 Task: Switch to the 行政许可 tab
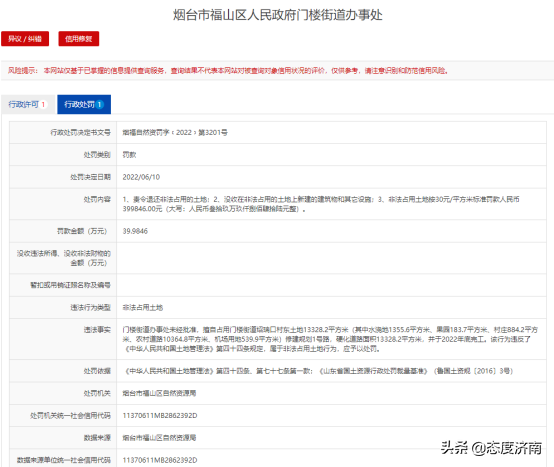coord(28,104)
